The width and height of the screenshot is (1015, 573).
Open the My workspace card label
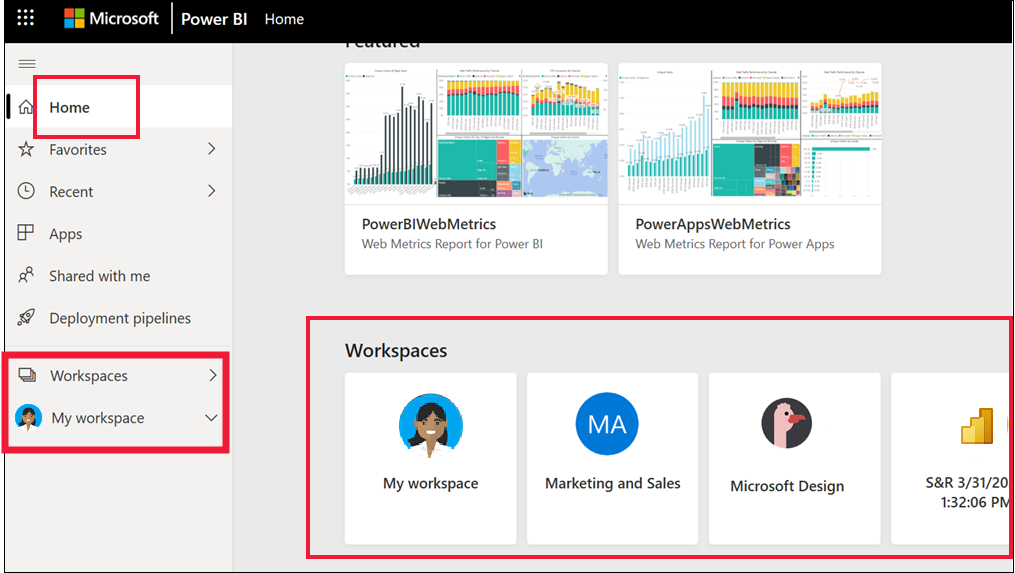[x=430, y=483]
